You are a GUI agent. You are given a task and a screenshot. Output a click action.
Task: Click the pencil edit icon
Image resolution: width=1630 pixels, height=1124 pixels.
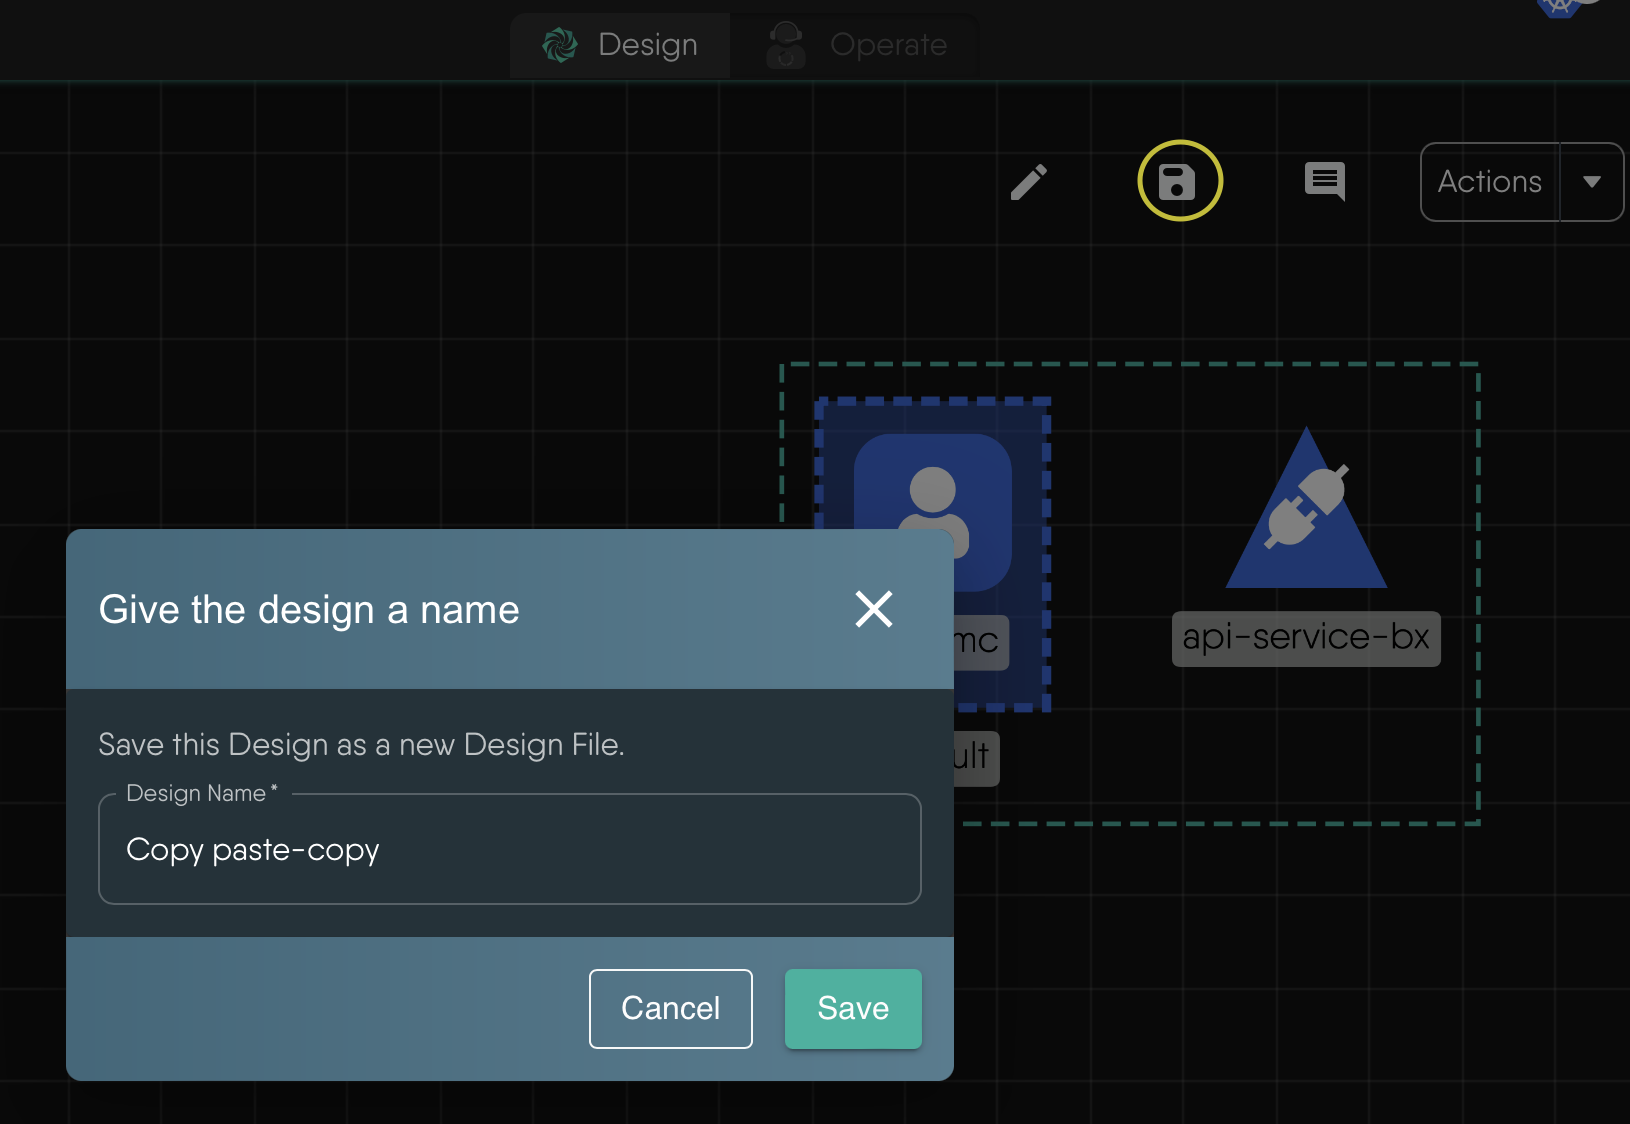coord(1028,182)
